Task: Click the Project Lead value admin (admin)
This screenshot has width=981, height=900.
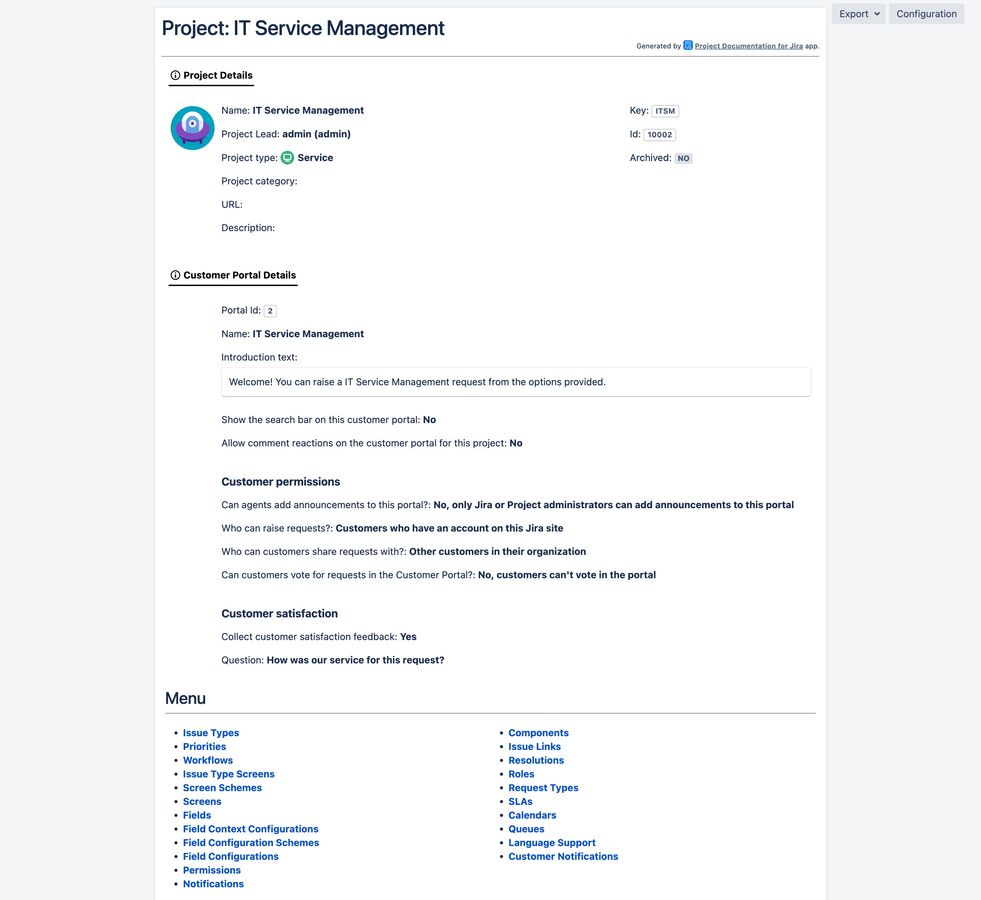Action: click(x=317, y=134)
